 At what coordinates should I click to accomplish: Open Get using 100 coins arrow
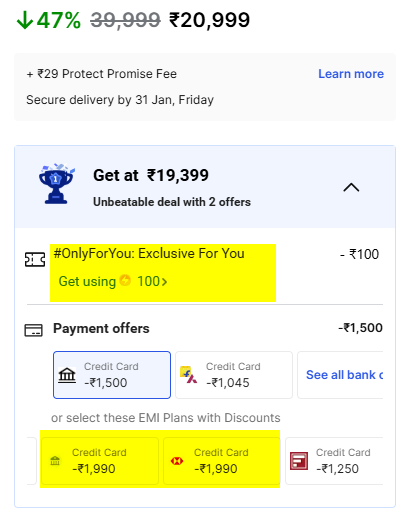point(113,281)
